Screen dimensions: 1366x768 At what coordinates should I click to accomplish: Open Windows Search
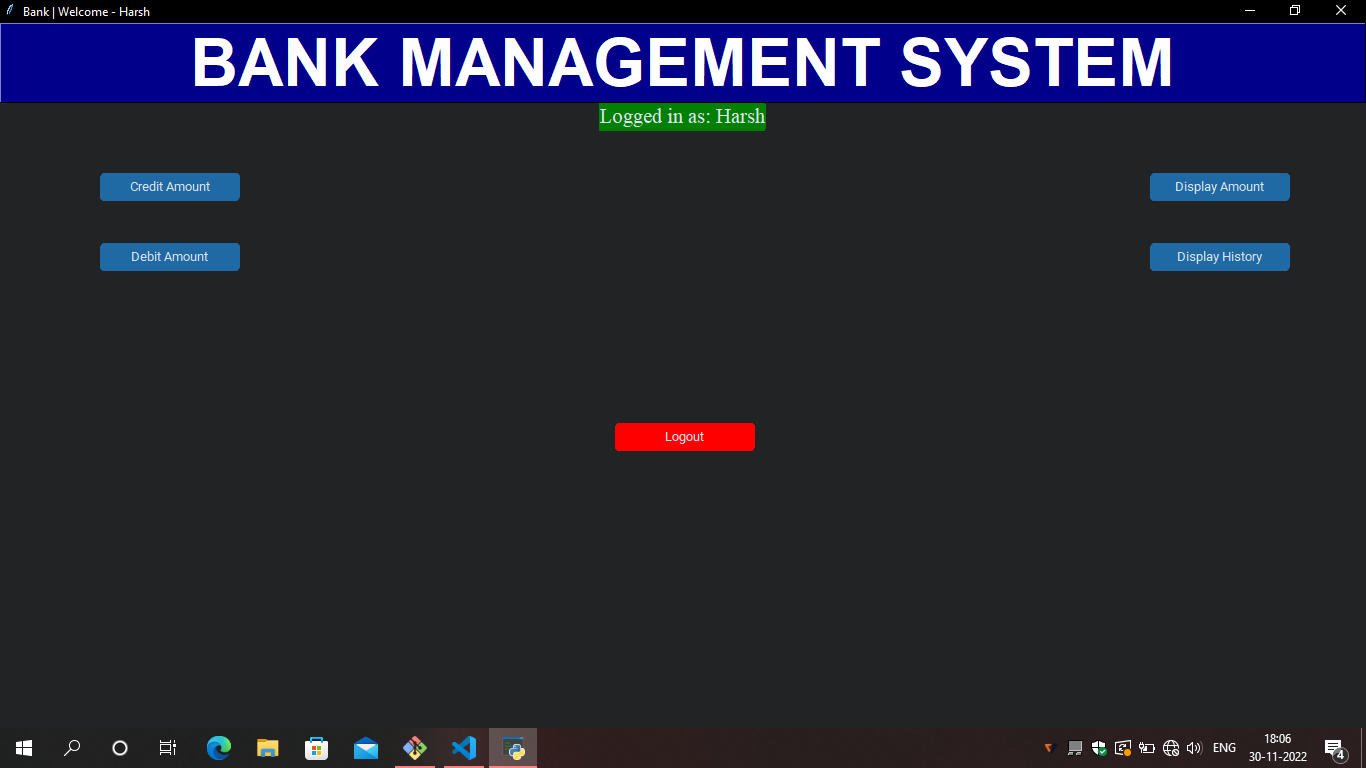[71, 747]
